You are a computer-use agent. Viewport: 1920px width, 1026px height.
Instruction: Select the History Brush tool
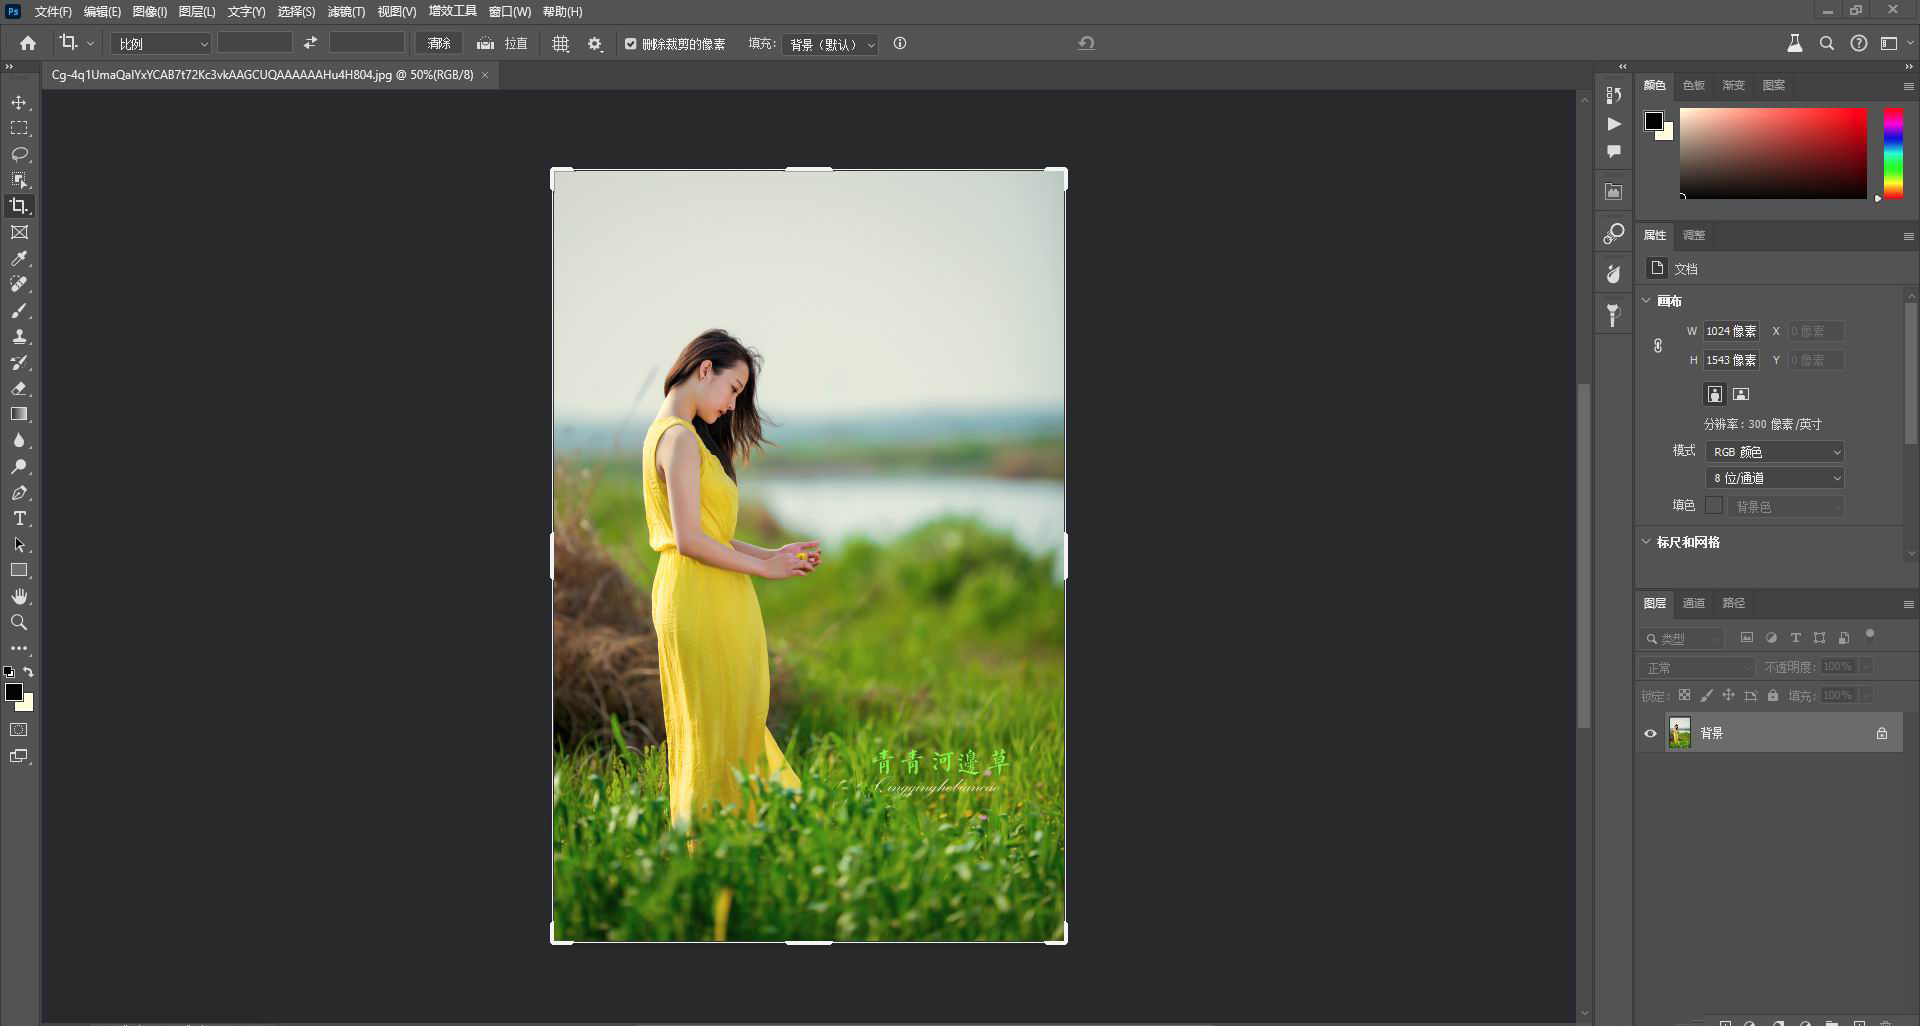(x=19, y=363)
